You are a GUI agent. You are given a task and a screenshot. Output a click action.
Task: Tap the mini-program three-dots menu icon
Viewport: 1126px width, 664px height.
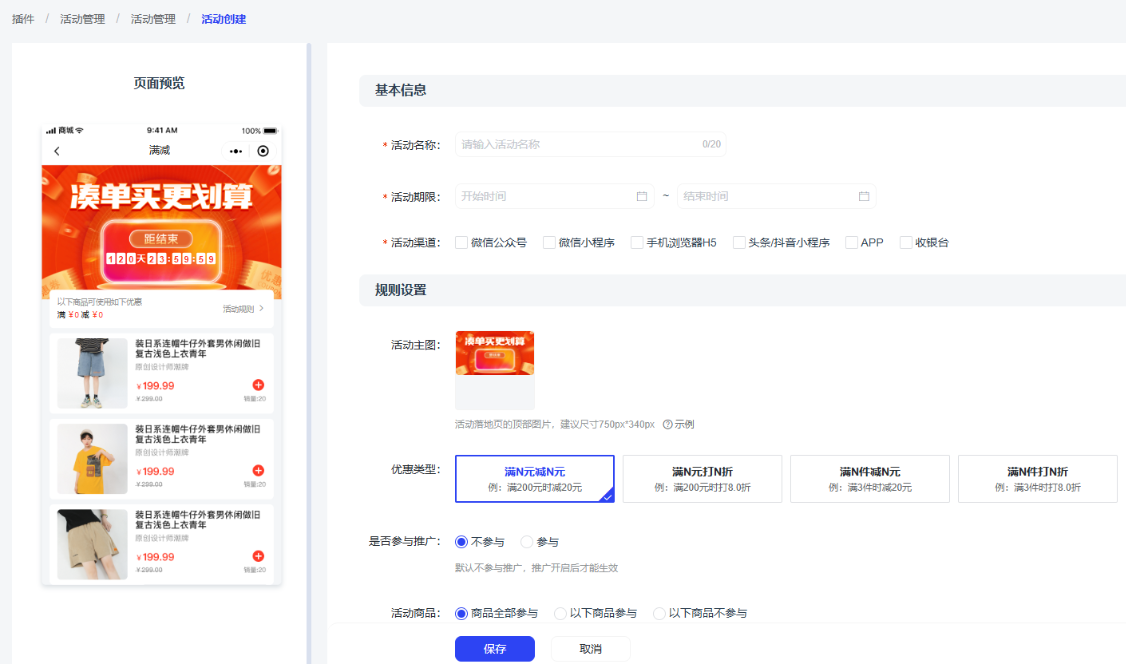236,151
